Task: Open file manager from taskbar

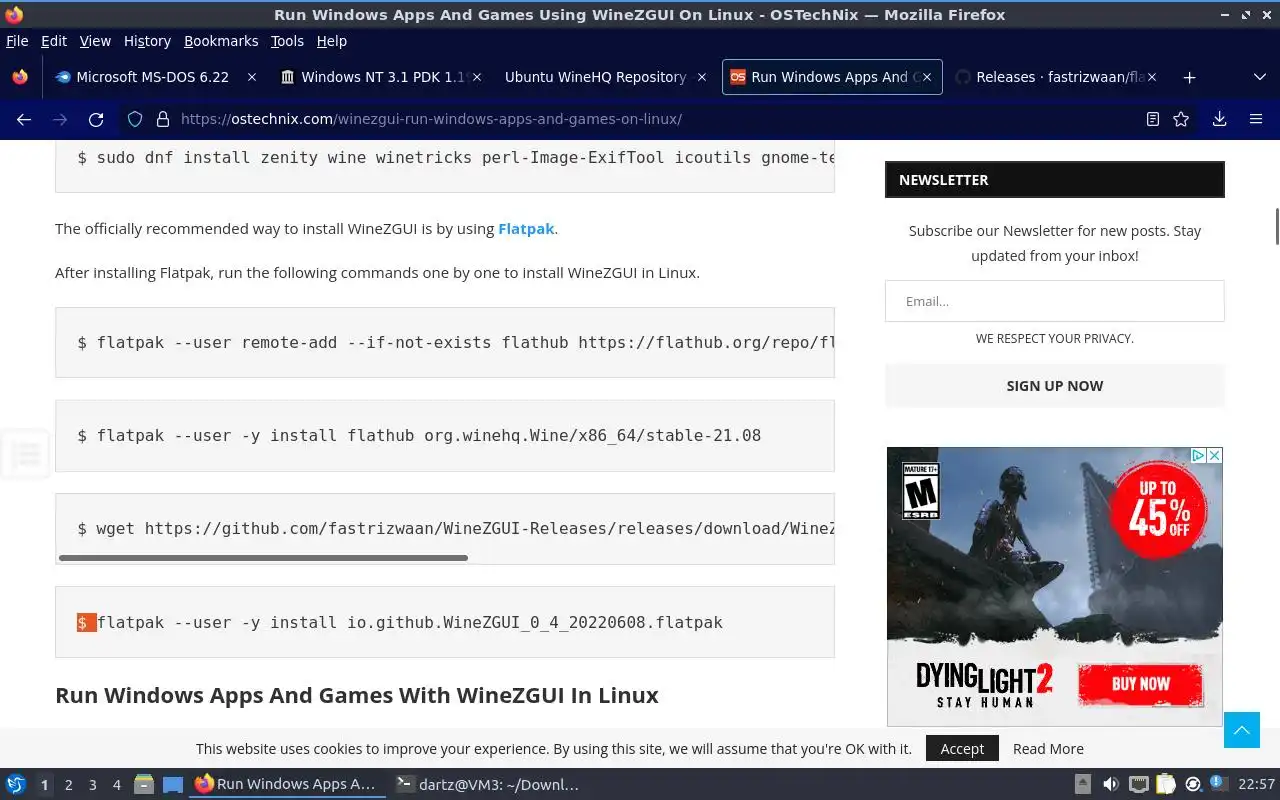Action: pos(144,785)
